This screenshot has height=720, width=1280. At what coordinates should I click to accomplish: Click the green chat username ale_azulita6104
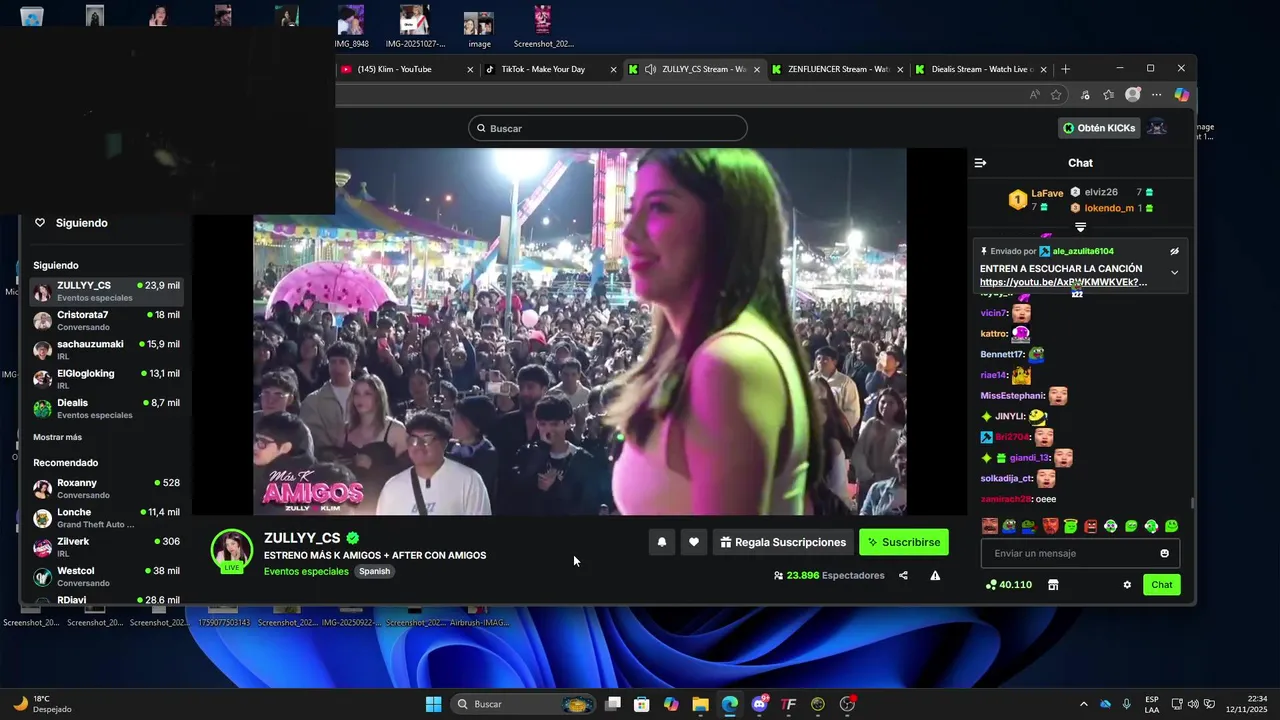pos(1083,251)
